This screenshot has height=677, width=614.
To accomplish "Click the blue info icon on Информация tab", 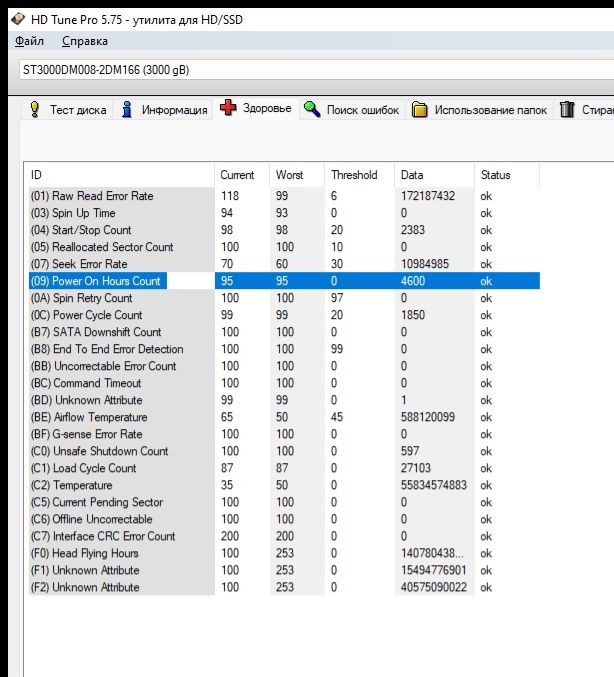I will coord(127,109).
